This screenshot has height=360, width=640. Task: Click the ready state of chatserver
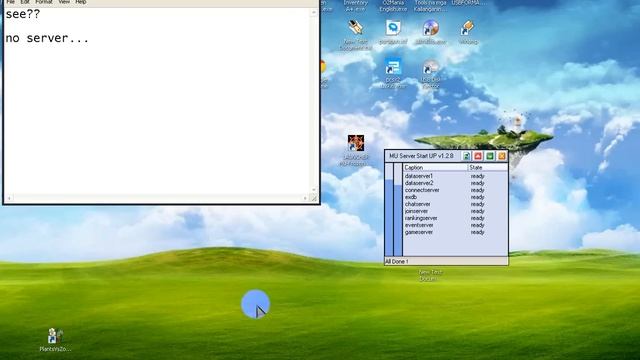coord(477,204)
